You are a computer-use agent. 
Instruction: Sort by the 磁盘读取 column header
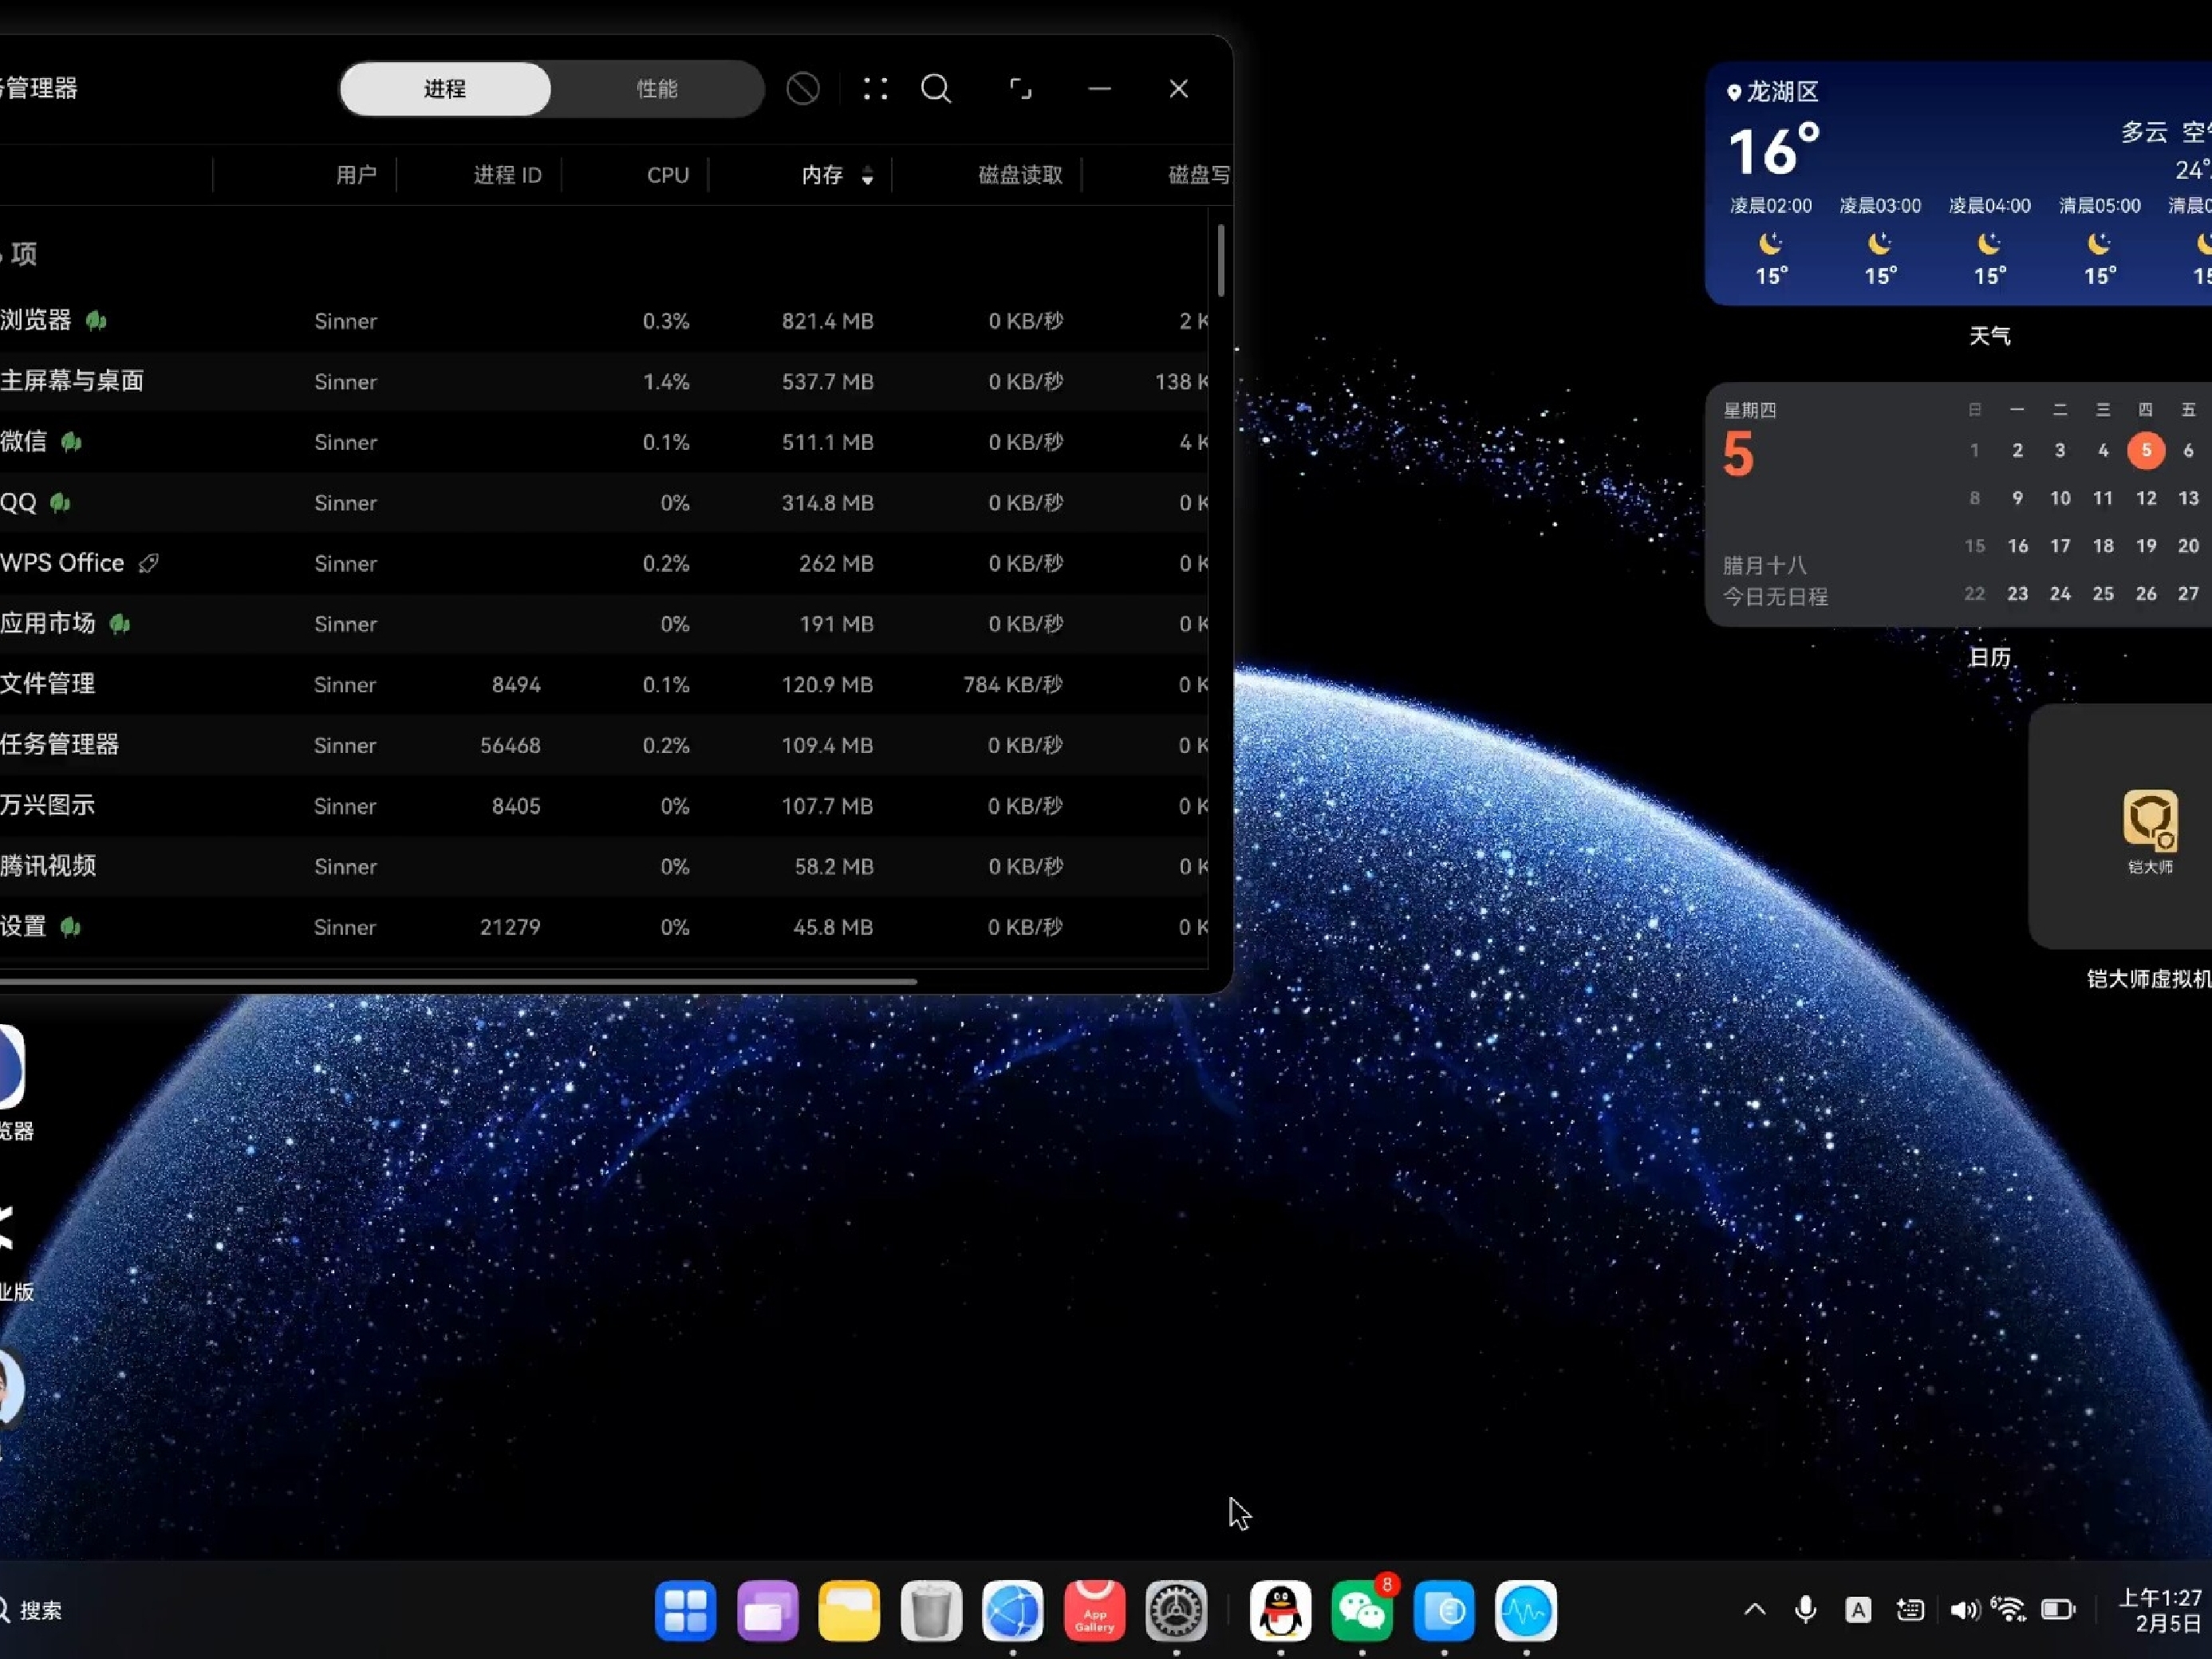click(x=1020, y=175)
